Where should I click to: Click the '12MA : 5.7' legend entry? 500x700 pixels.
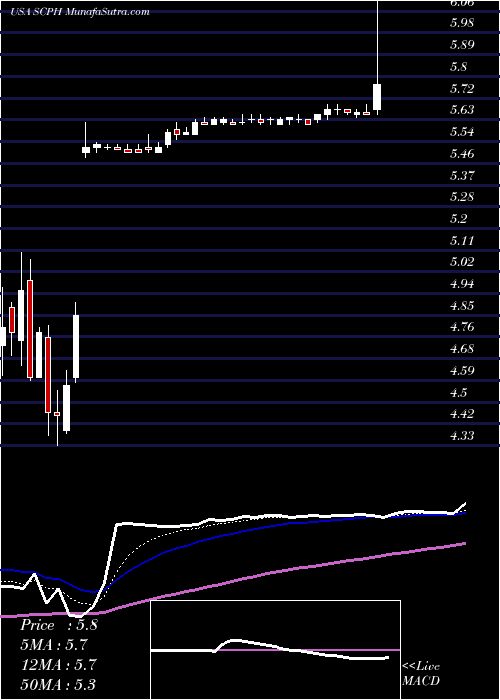click(57, 665)
